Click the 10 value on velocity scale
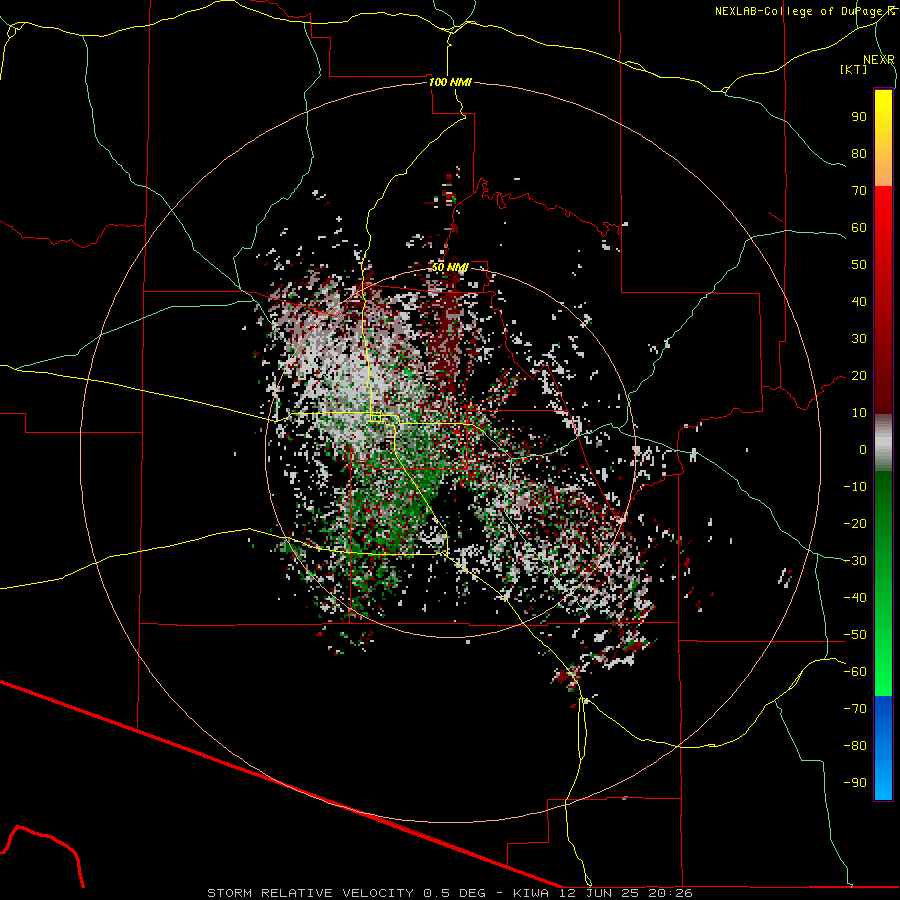Viewport: 900px width, 900px height. (859, 413)
